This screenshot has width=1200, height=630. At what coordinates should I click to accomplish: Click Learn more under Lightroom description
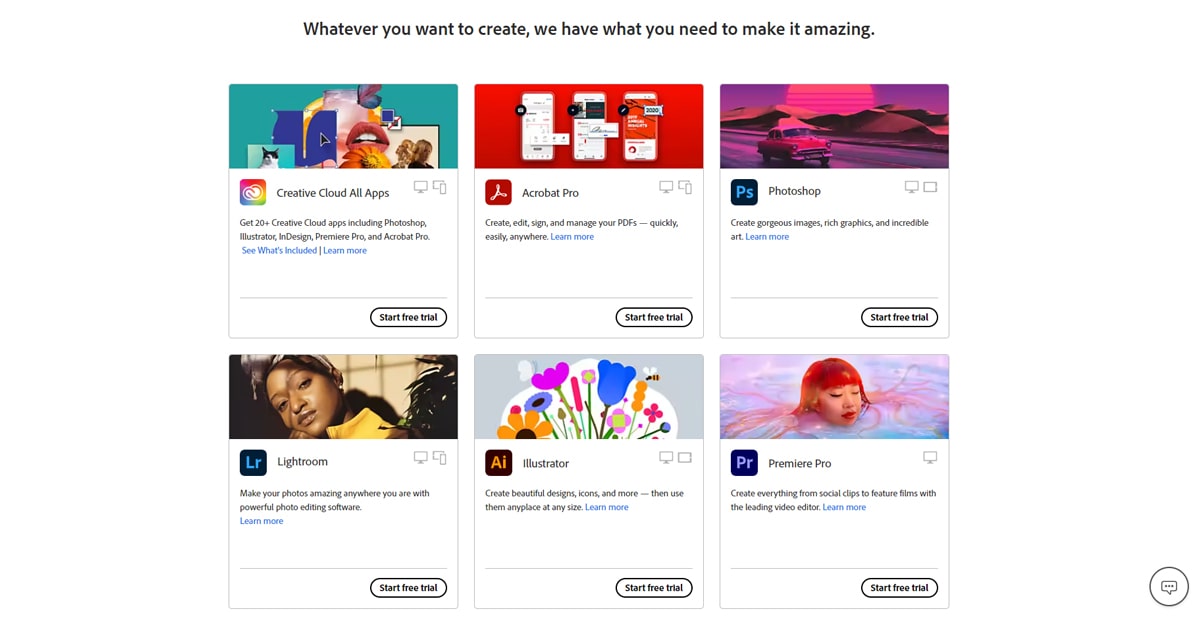tap(261, 521)
